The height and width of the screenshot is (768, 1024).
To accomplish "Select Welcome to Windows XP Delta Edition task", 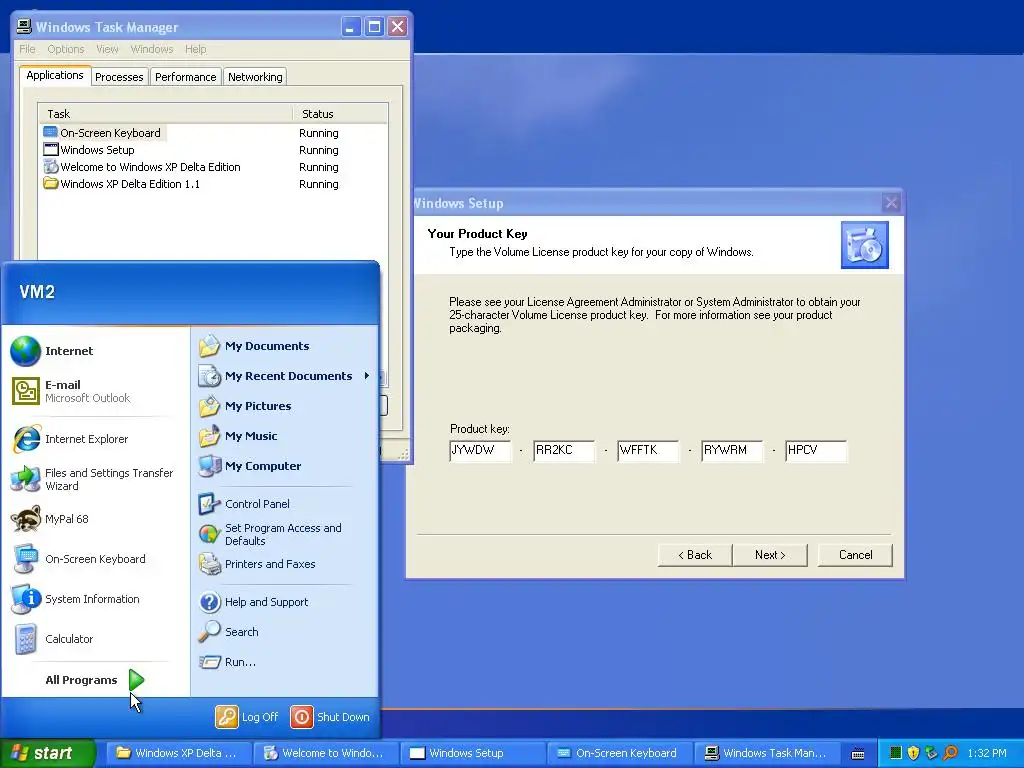I will (x=213, y=167).
